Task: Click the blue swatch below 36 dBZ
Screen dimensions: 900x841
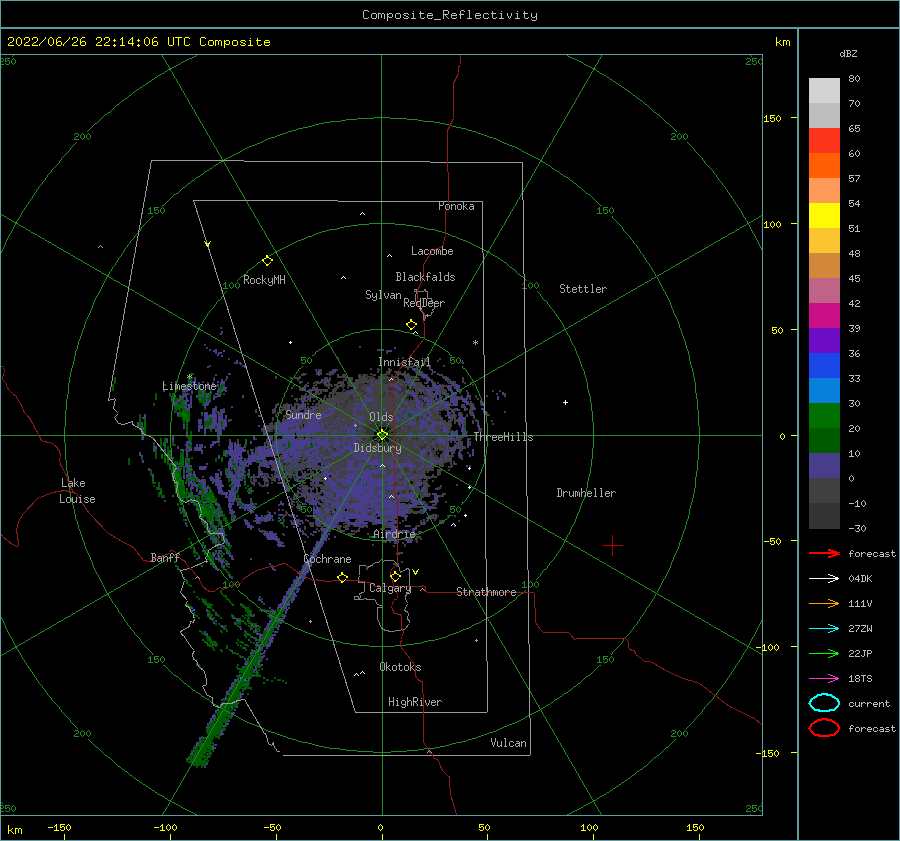Action: click(824, 365)
